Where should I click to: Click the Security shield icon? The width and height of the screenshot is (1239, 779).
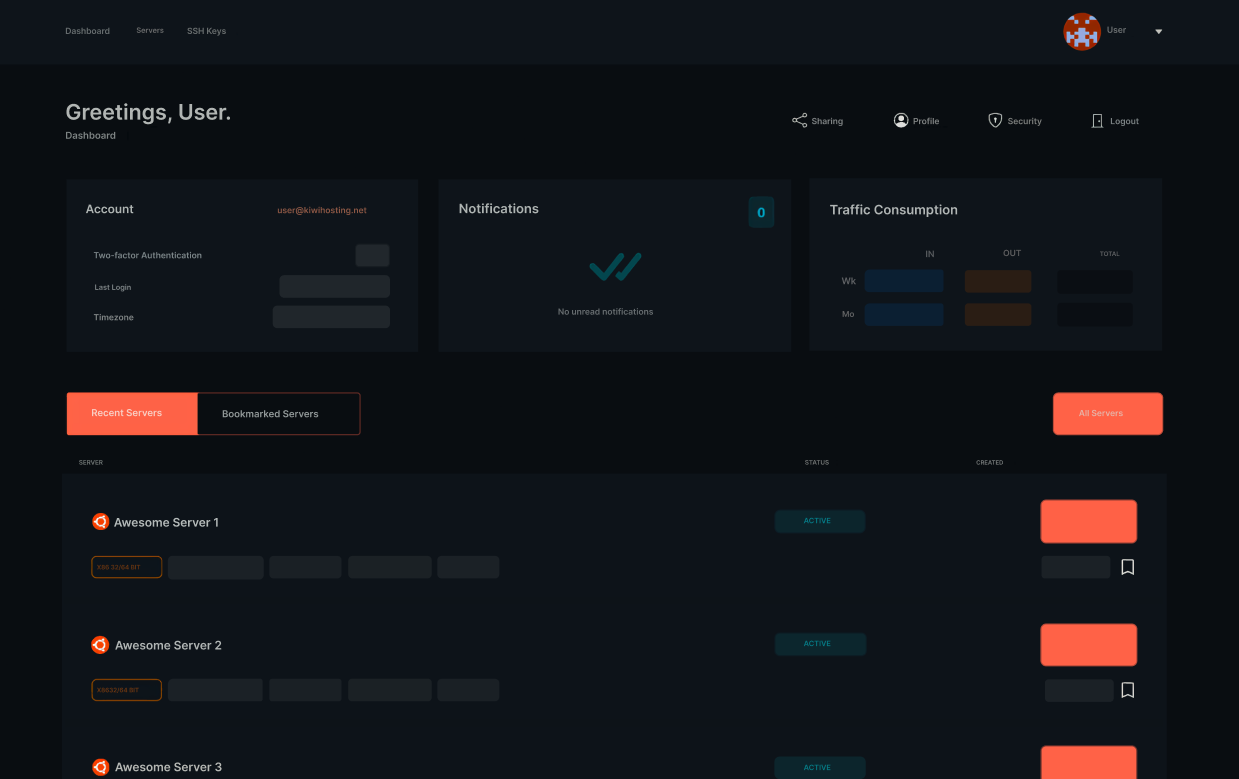[x=995, y=119]
